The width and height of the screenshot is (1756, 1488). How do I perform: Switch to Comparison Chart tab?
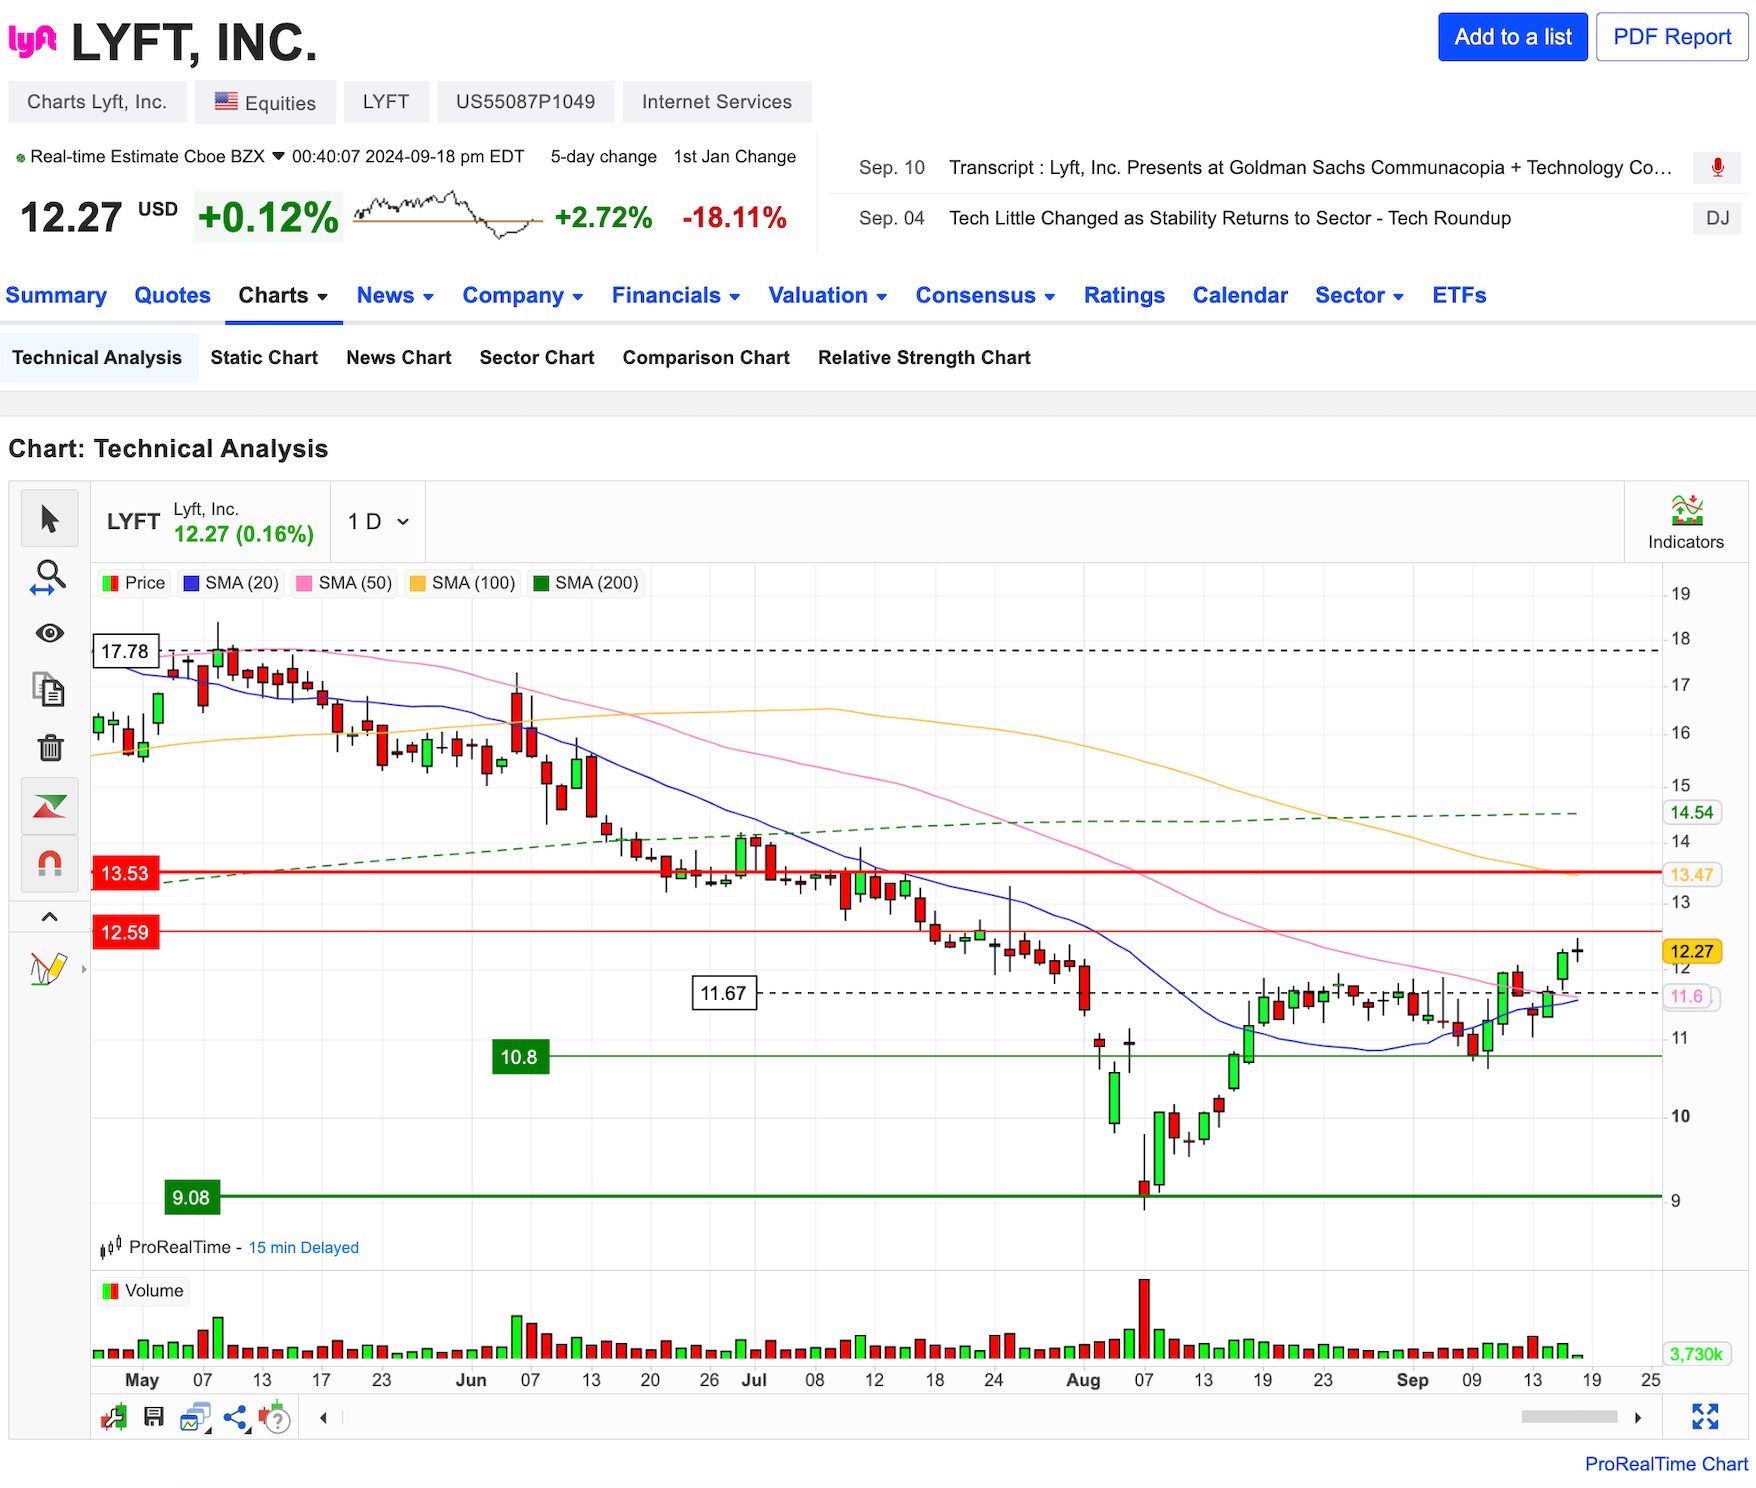pyautogui.click(x=706, y=358)
